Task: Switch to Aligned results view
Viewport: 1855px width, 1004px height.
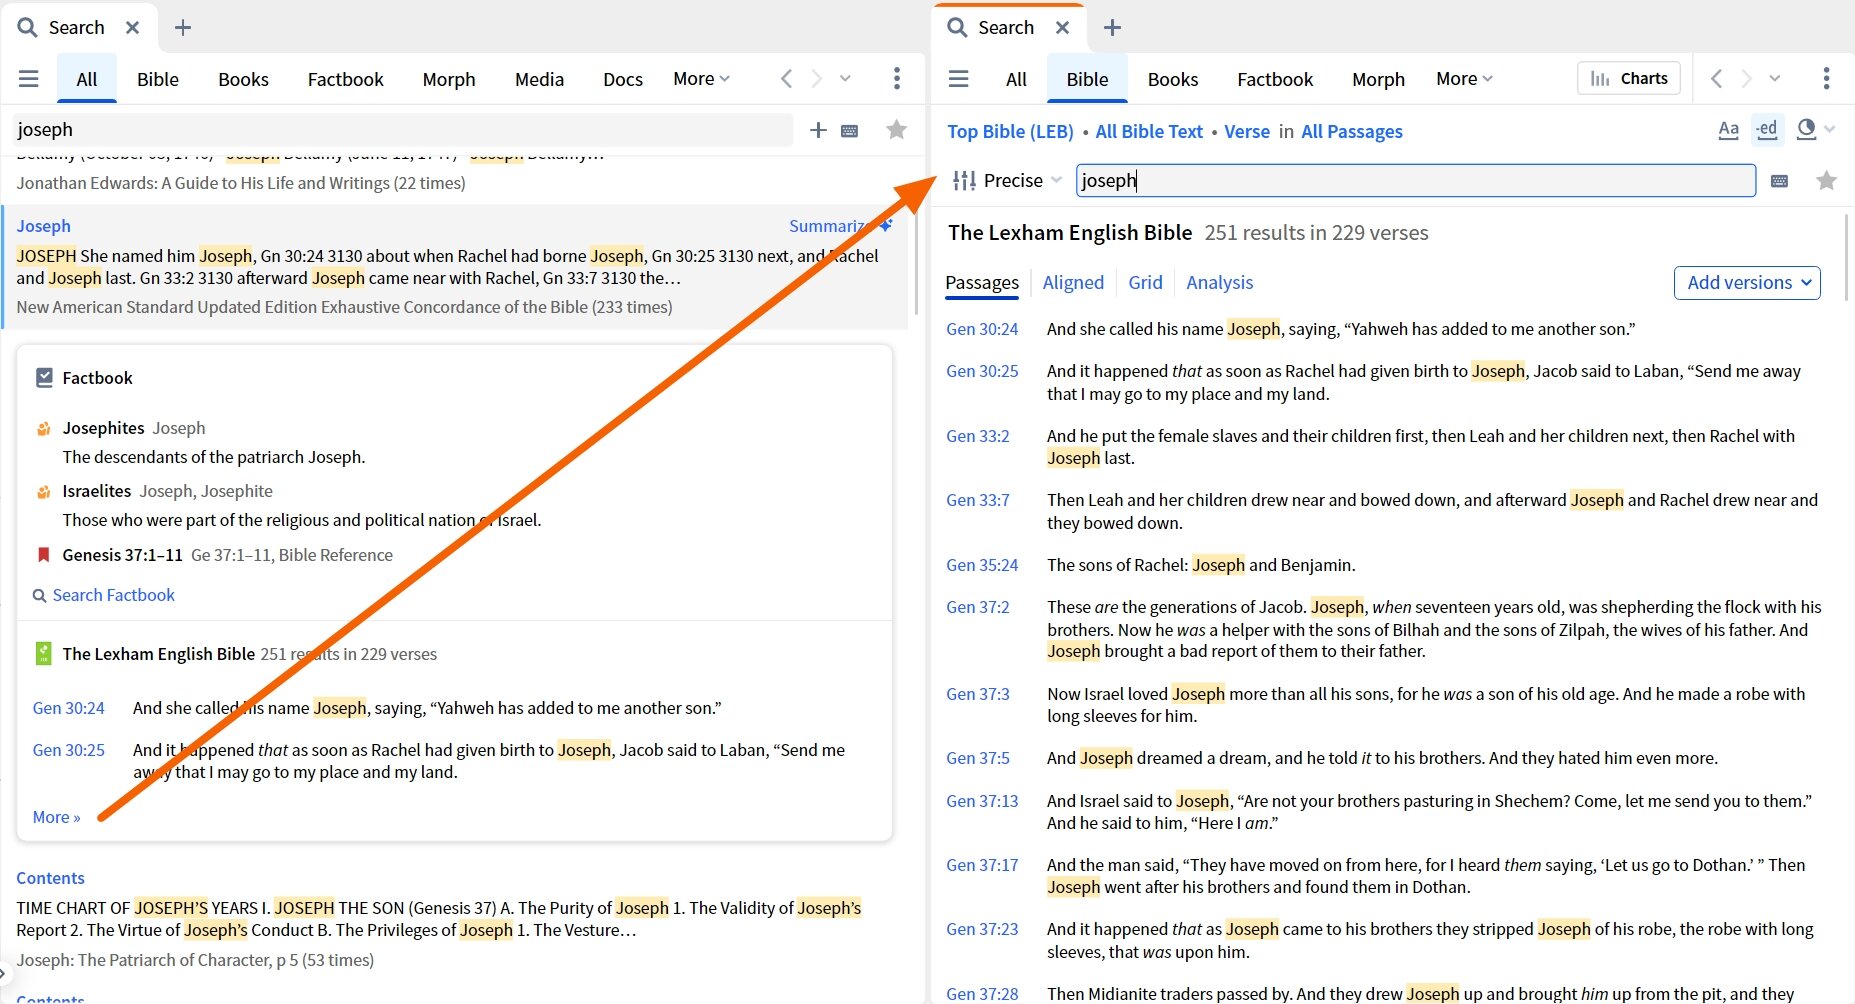Action: pos(1073,283)
